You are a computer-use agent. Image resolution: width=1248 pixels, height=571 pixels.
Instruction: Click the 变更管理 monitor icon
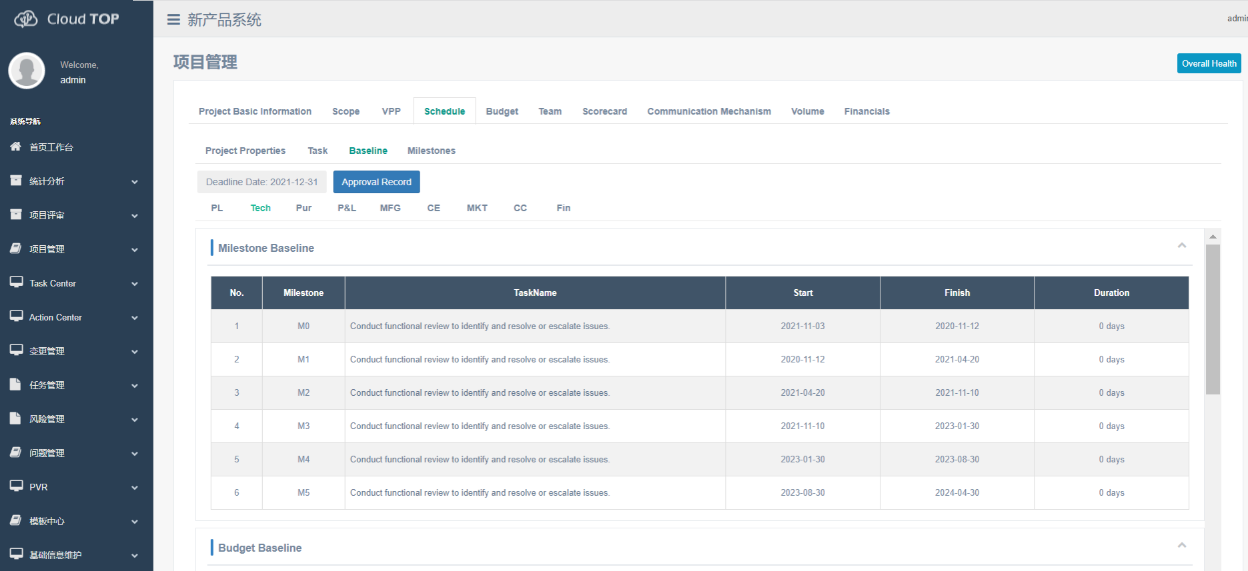[x=16, y=351]
